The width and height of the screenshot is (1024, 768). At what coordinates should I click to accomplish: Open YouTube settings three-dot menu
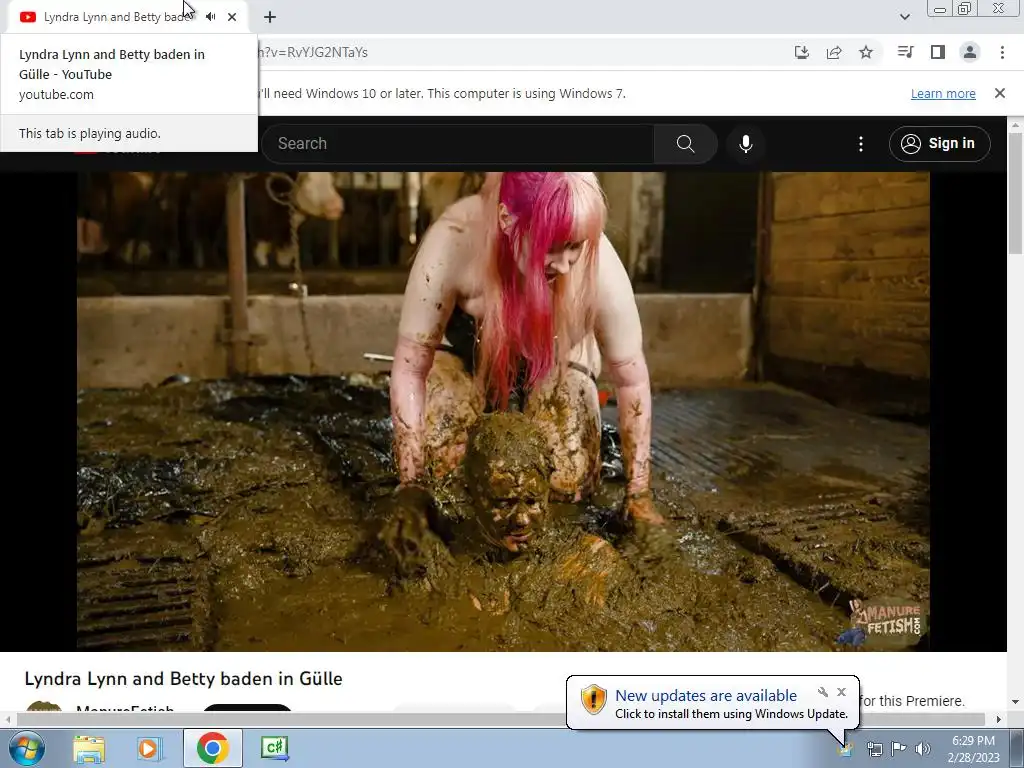pos(861,144)
